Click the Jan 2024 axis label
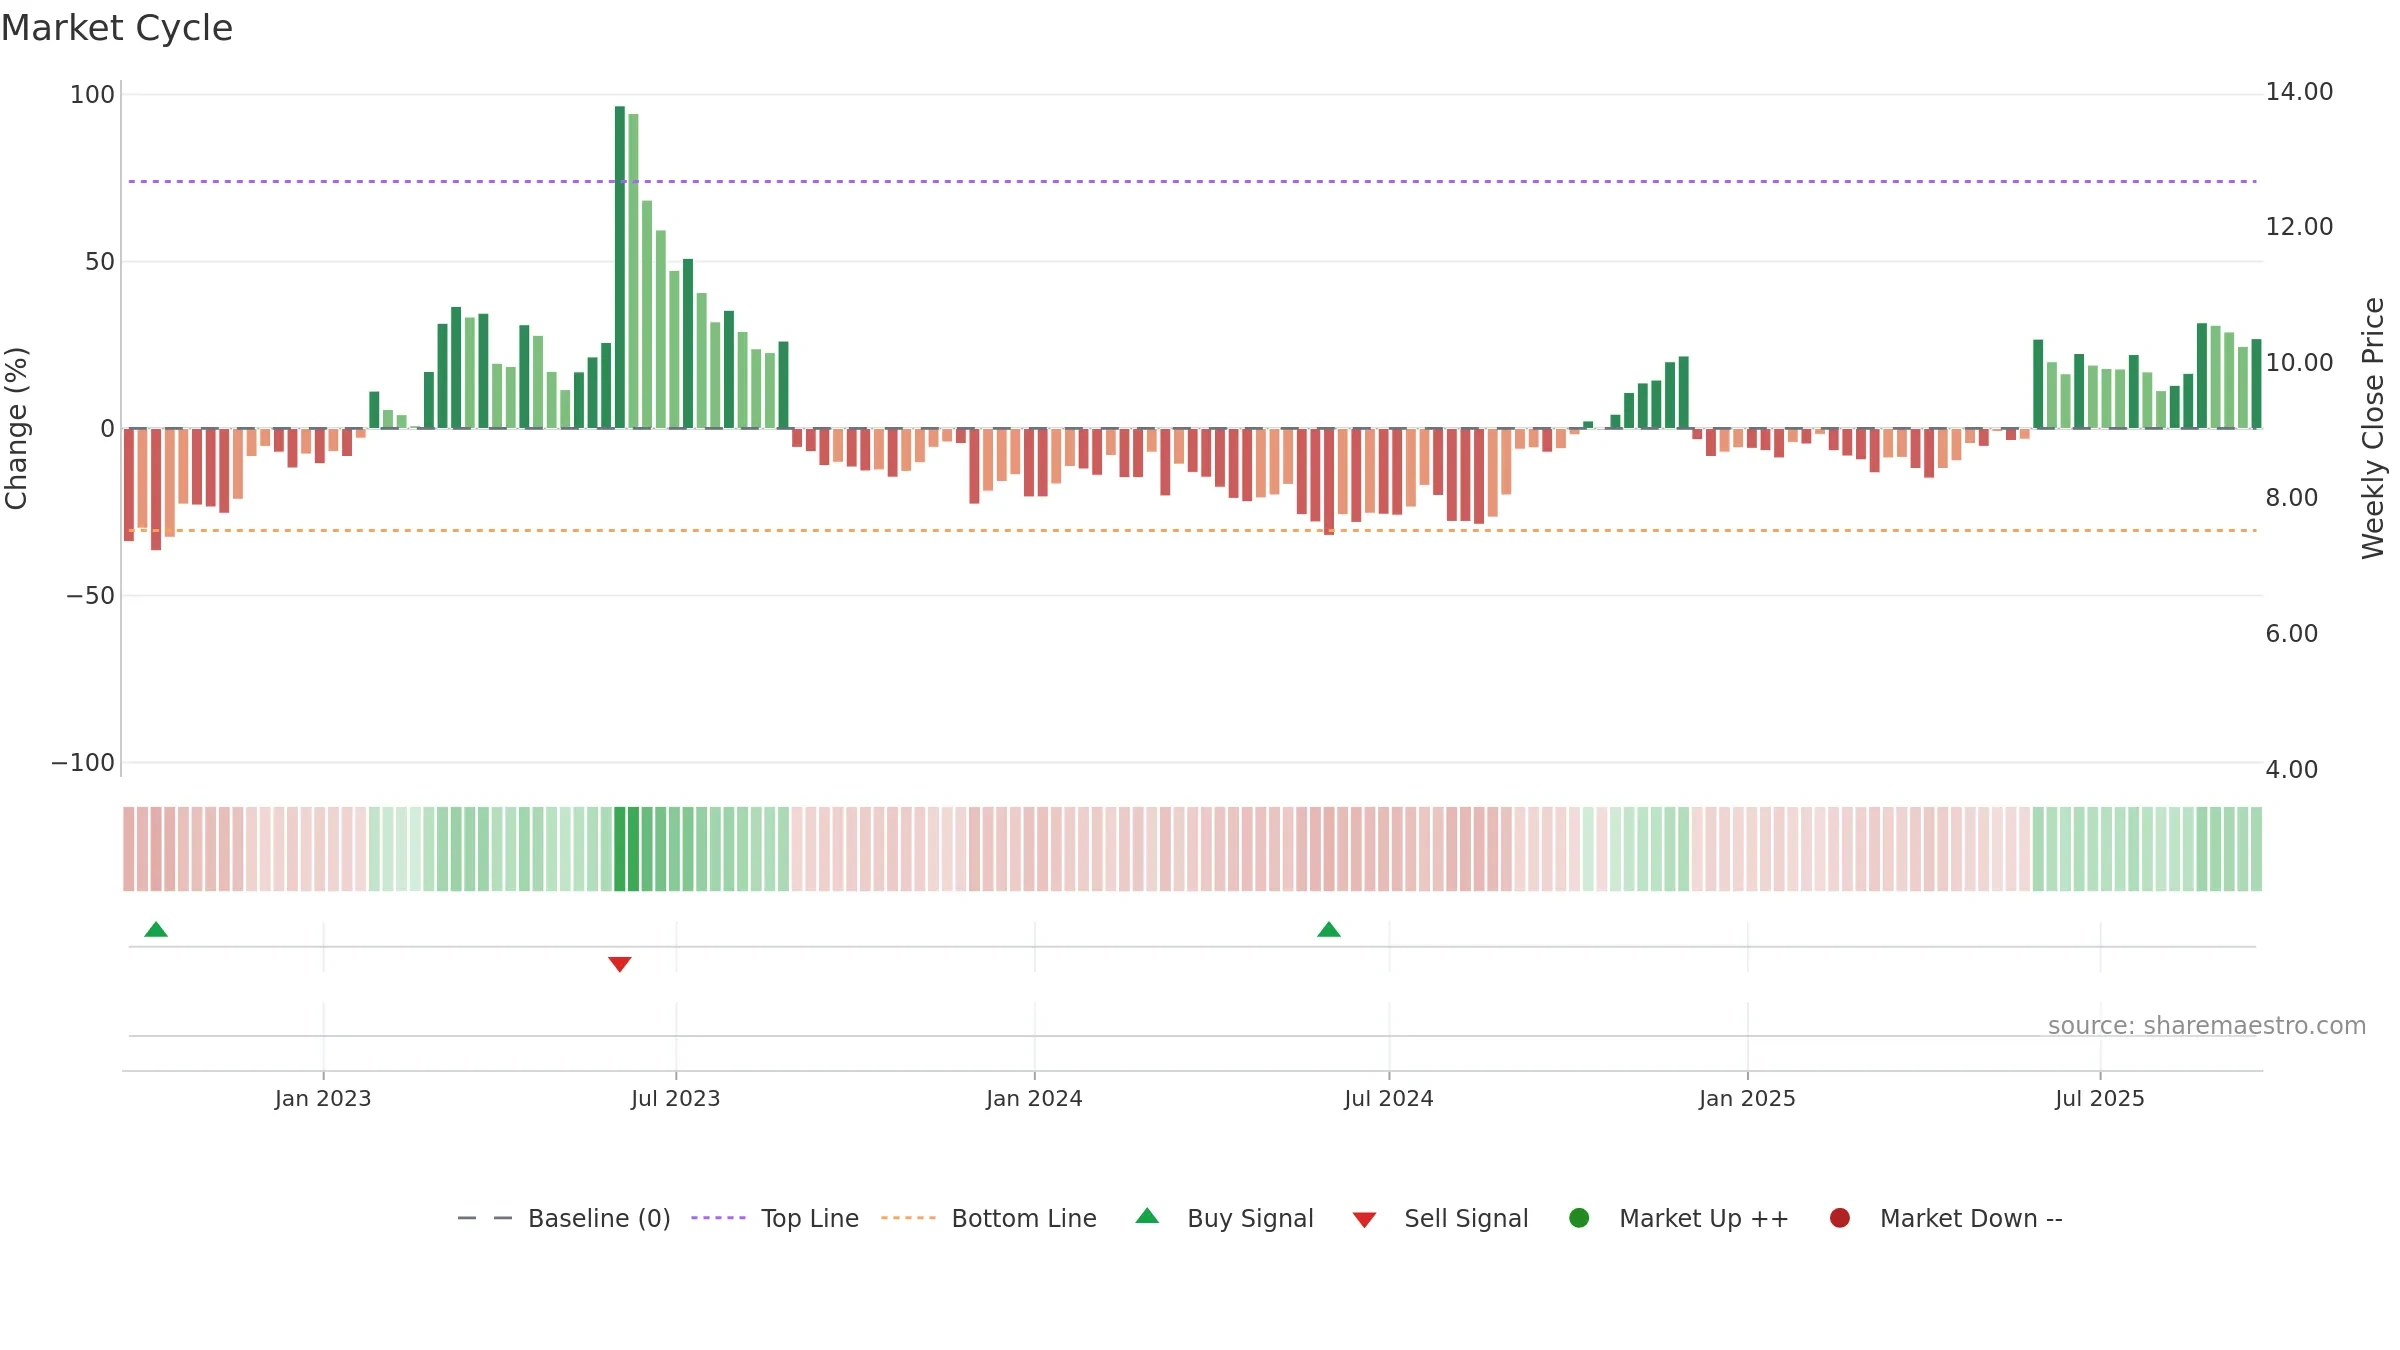2400x1350 pixels. coord(1034,1099)
